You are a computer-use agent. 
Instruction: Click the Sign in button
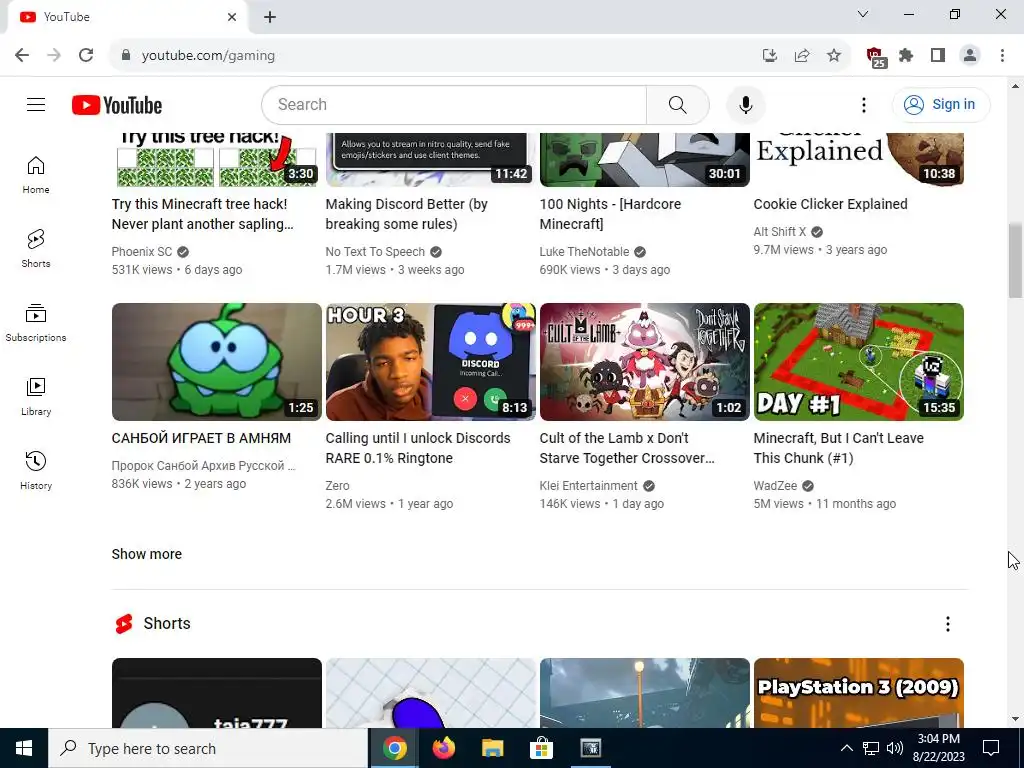tap(940, 104)
